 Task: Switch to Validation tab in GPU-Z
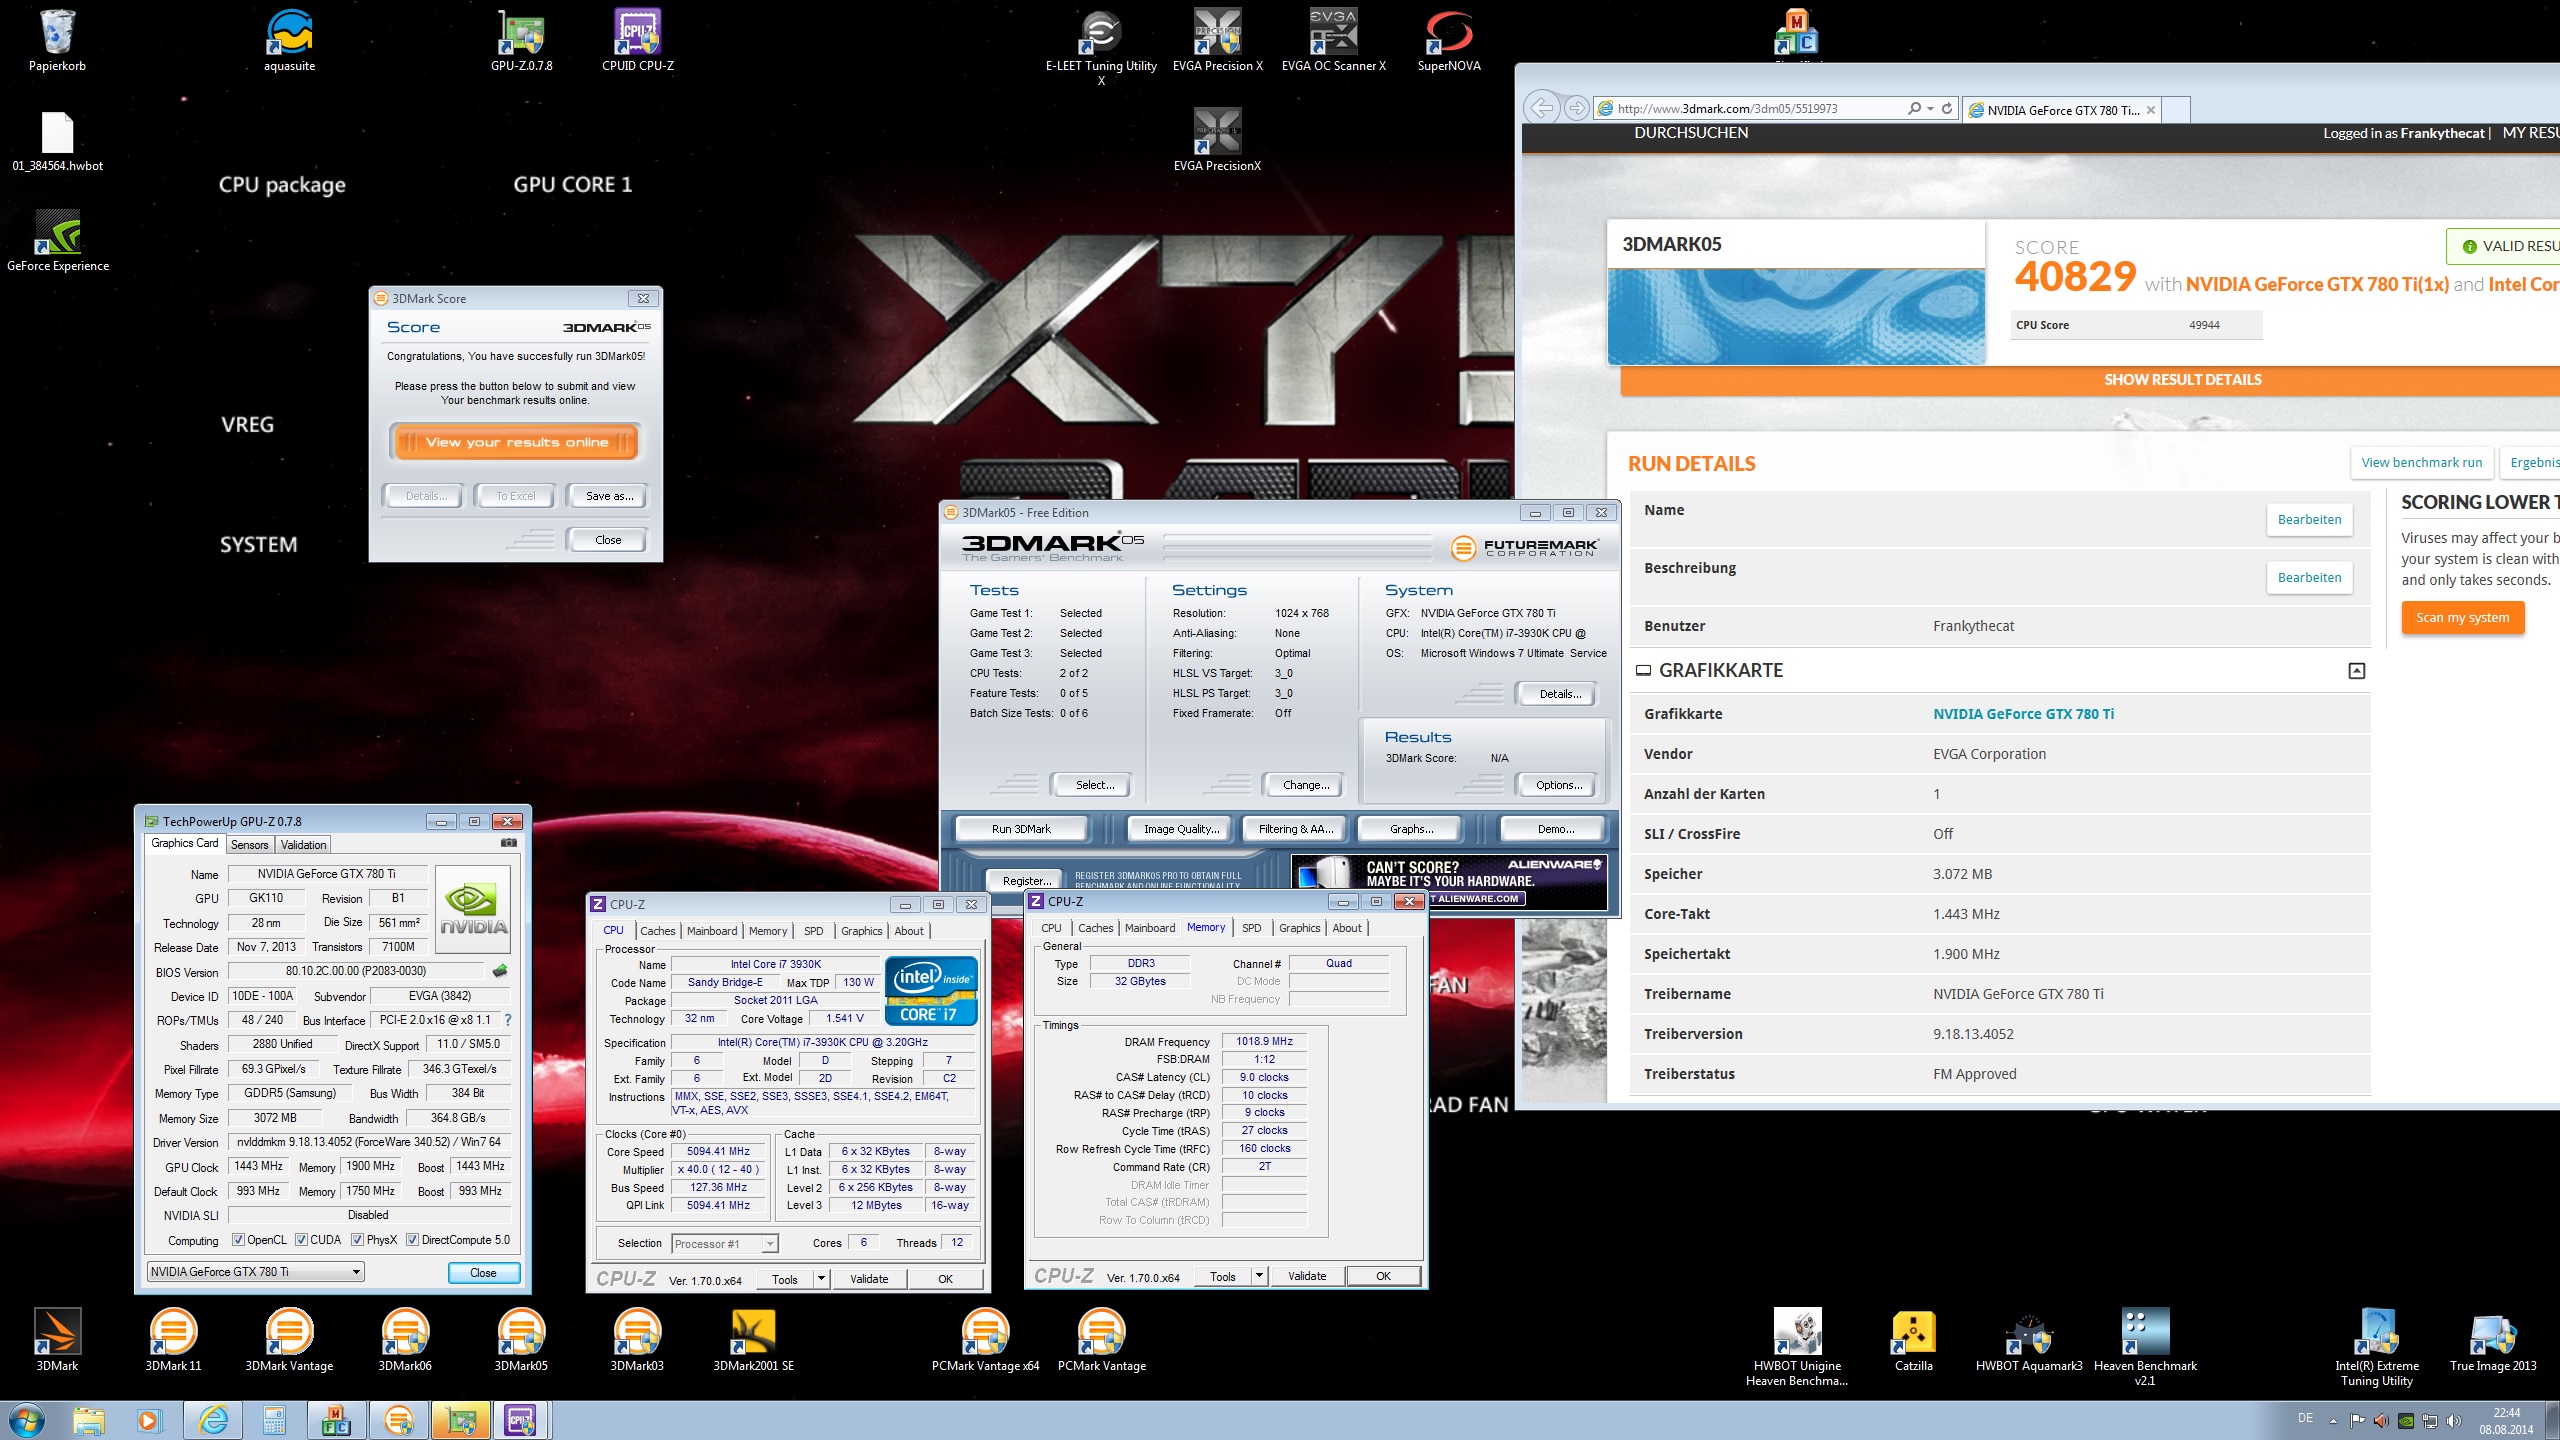[304, 845]
